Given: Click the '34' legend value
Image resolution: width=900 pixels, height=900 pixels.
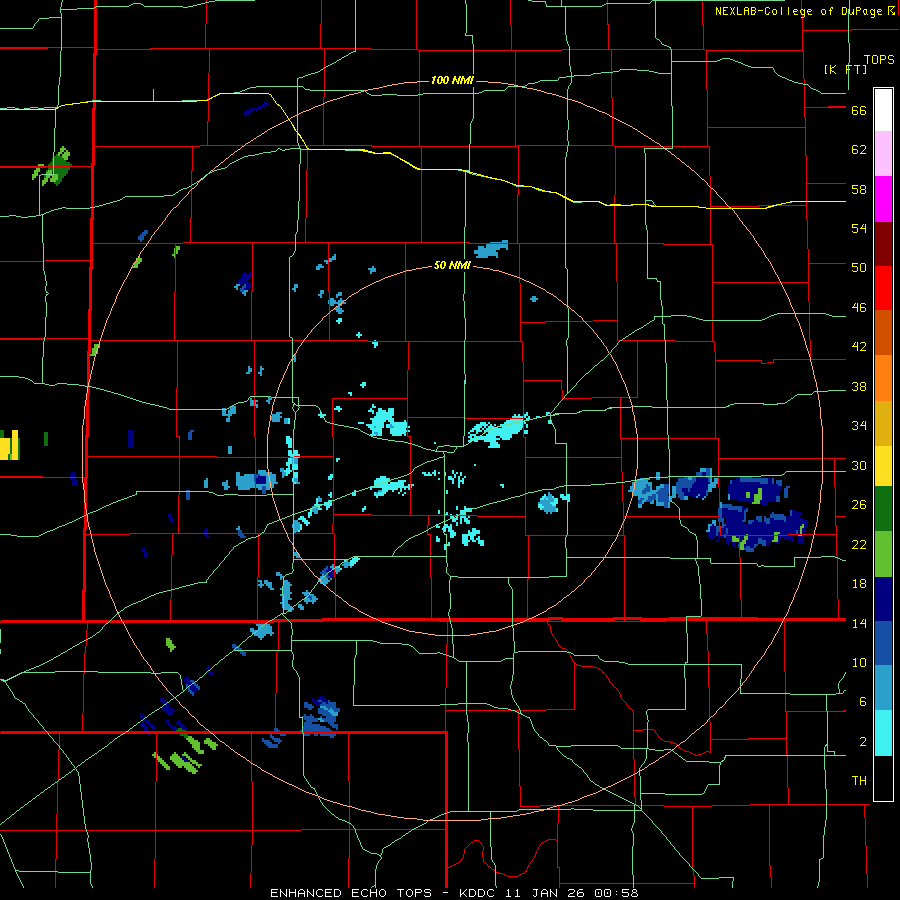Looking at the screenshot, I should point(859,426).
